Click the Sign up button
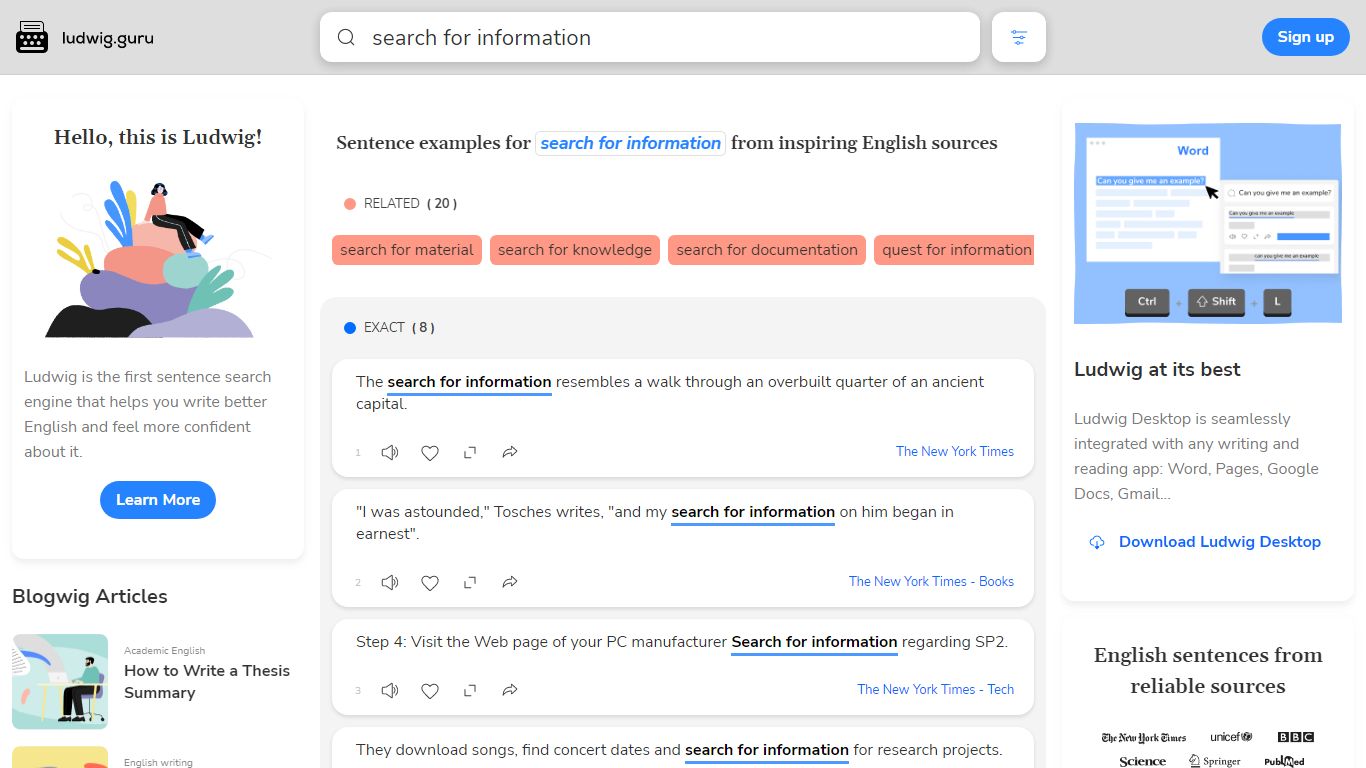The height and width of the screenshot is (768, 1366). 1306,37
